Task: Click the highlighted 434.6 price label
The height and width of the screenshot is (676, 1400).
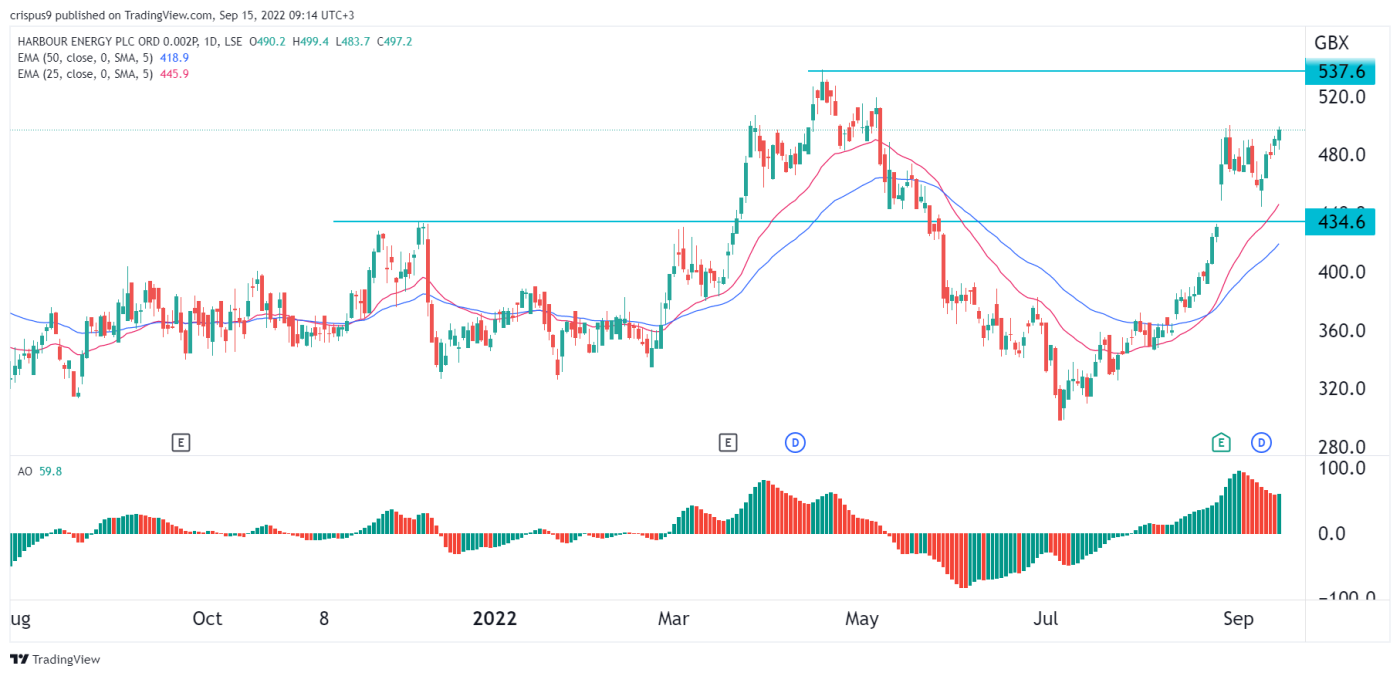Action: (1340, 223)
